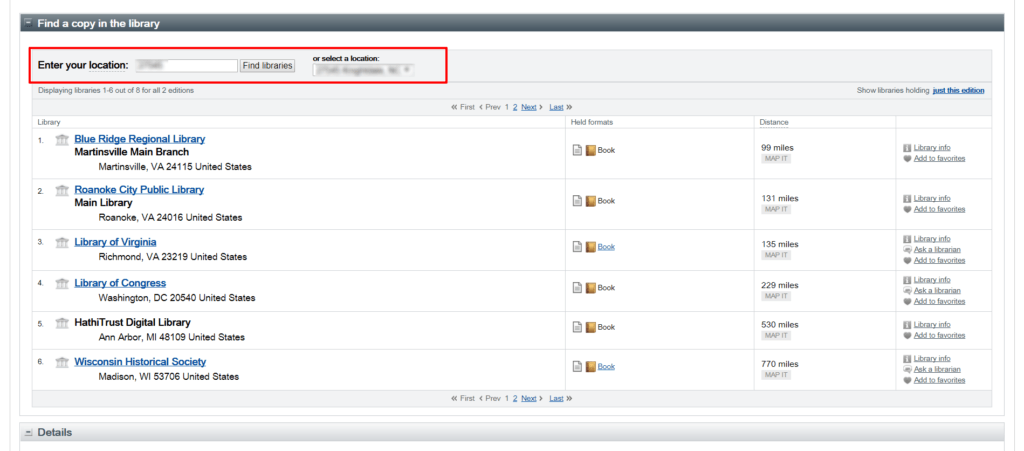Click the book icon in Blue Ridge row
The width and height of the screenshot is (1024, 451).
(590, 150)
